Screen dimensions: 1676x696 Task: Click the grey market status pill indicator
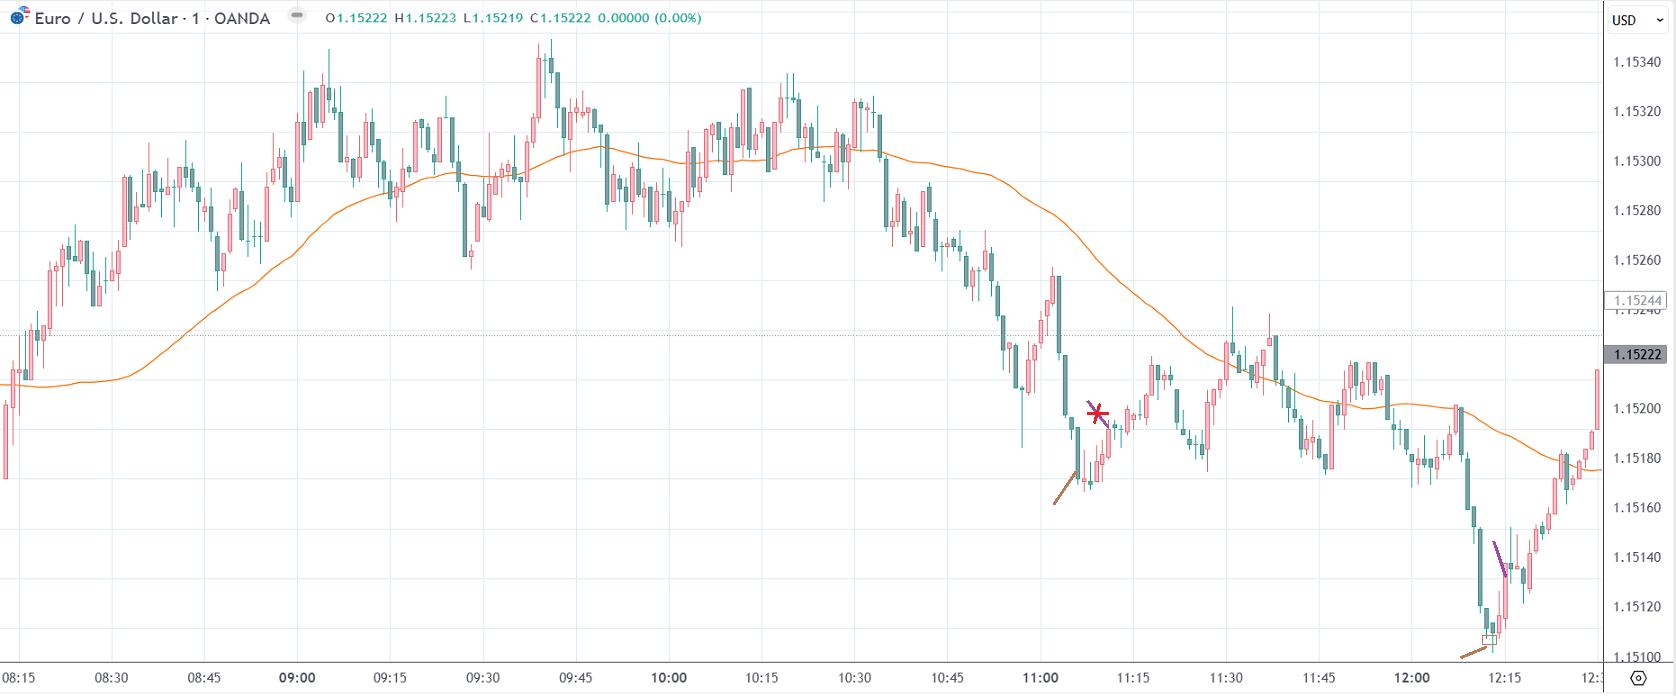click(x=296, y=16)
